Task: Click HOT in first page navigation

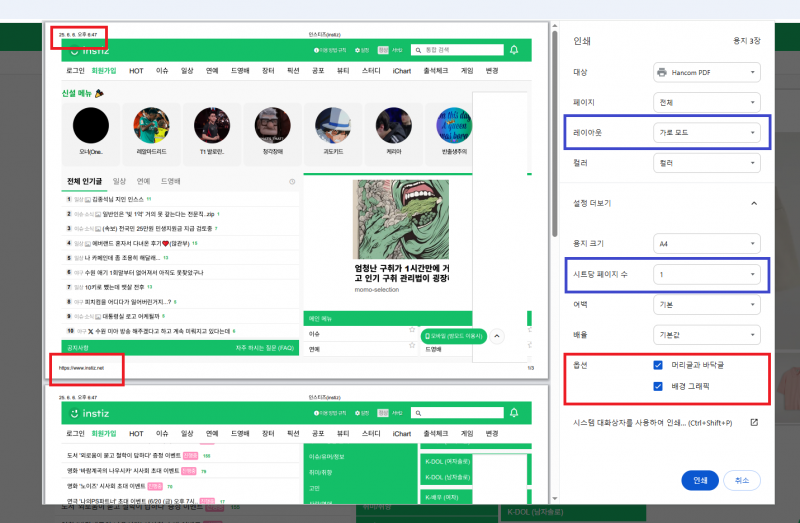Action: 136,71
